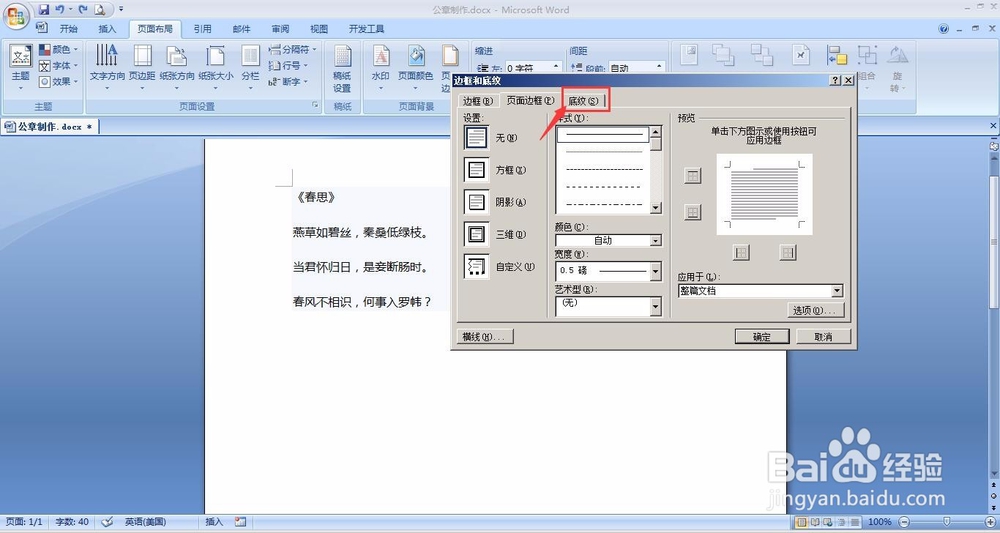1000x533 pixels.
Task: Toggle the top border preview button
Action: [693, 176]
